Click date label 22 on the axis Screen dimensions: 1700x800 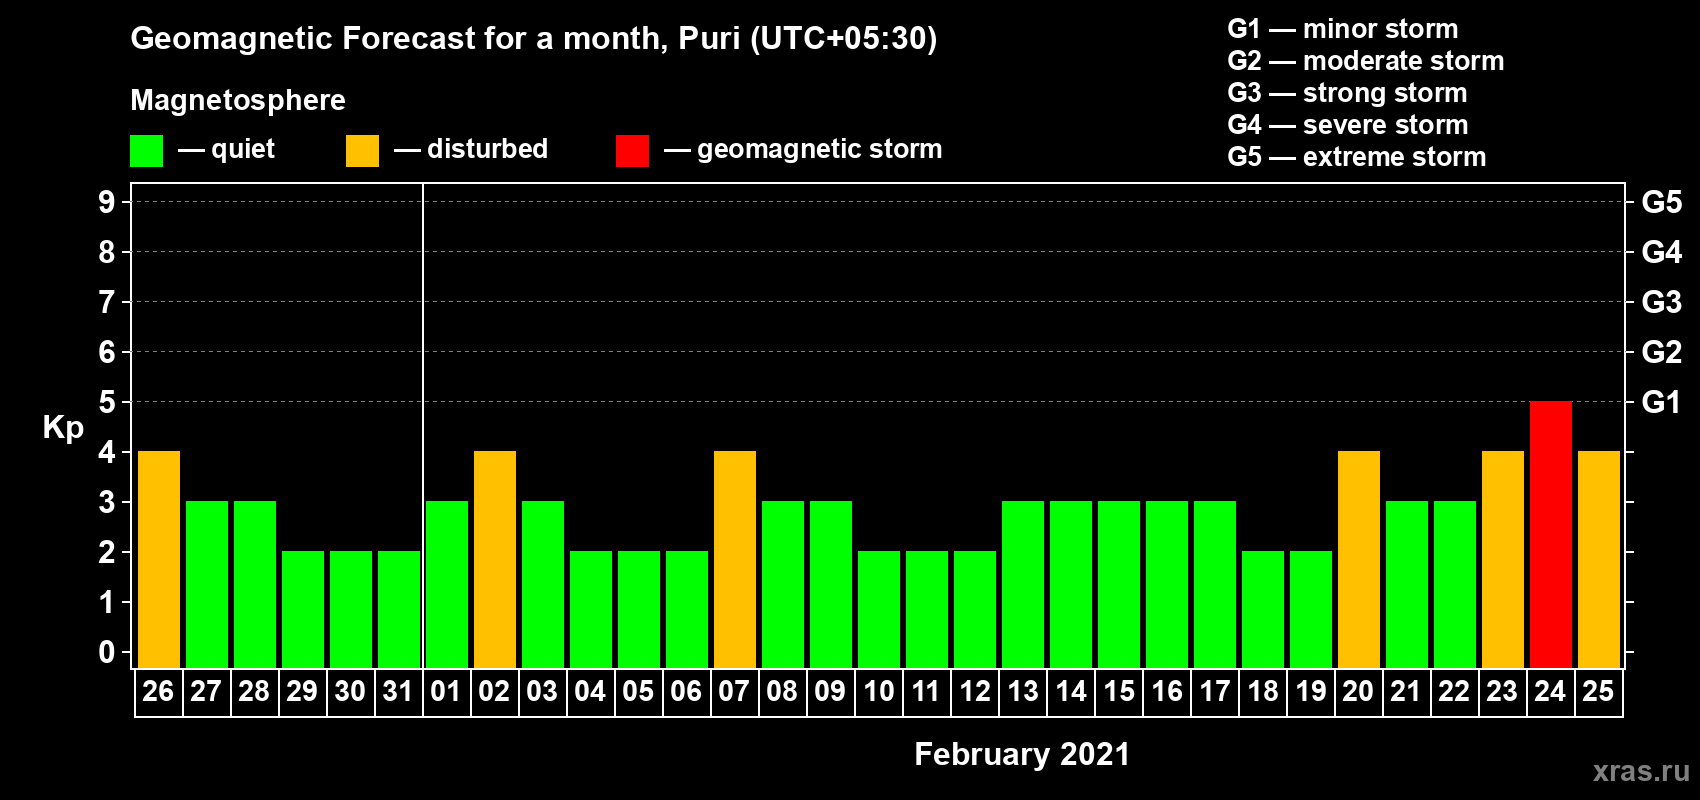click(1454, 691)
